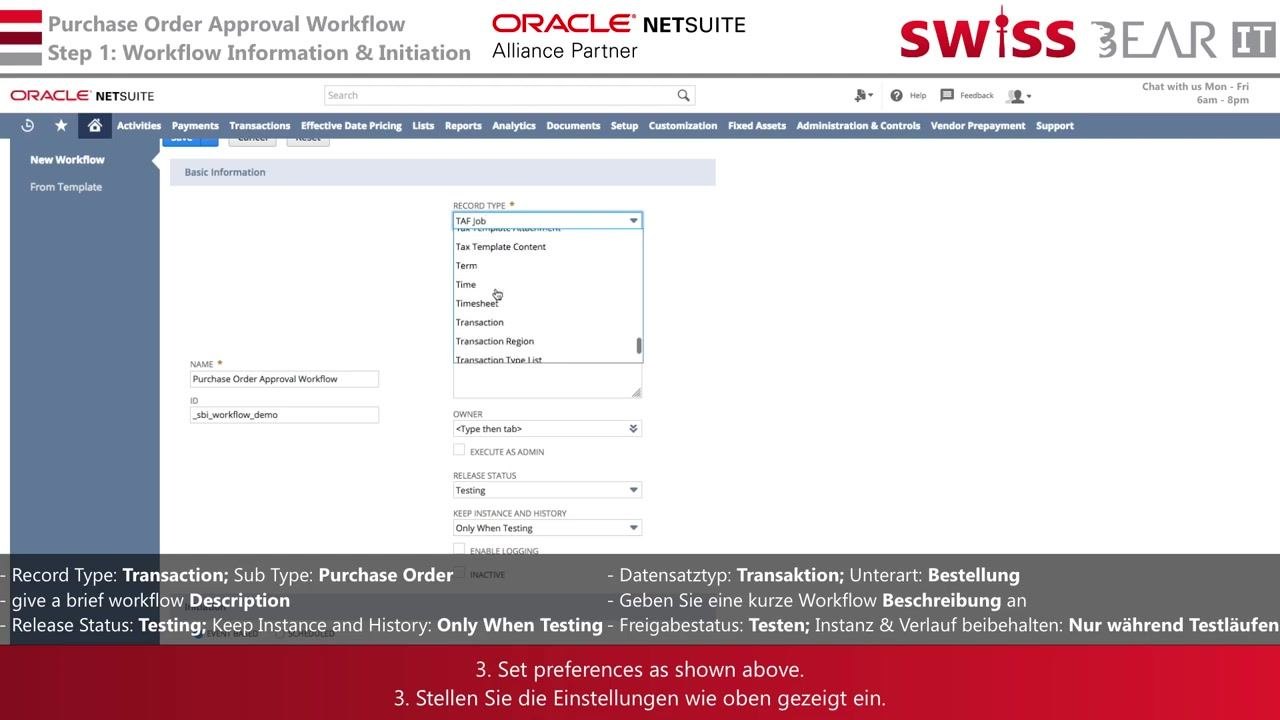Open the Setup menu
This screenshot has width=1280, height=720.
(x=624, y=126)
